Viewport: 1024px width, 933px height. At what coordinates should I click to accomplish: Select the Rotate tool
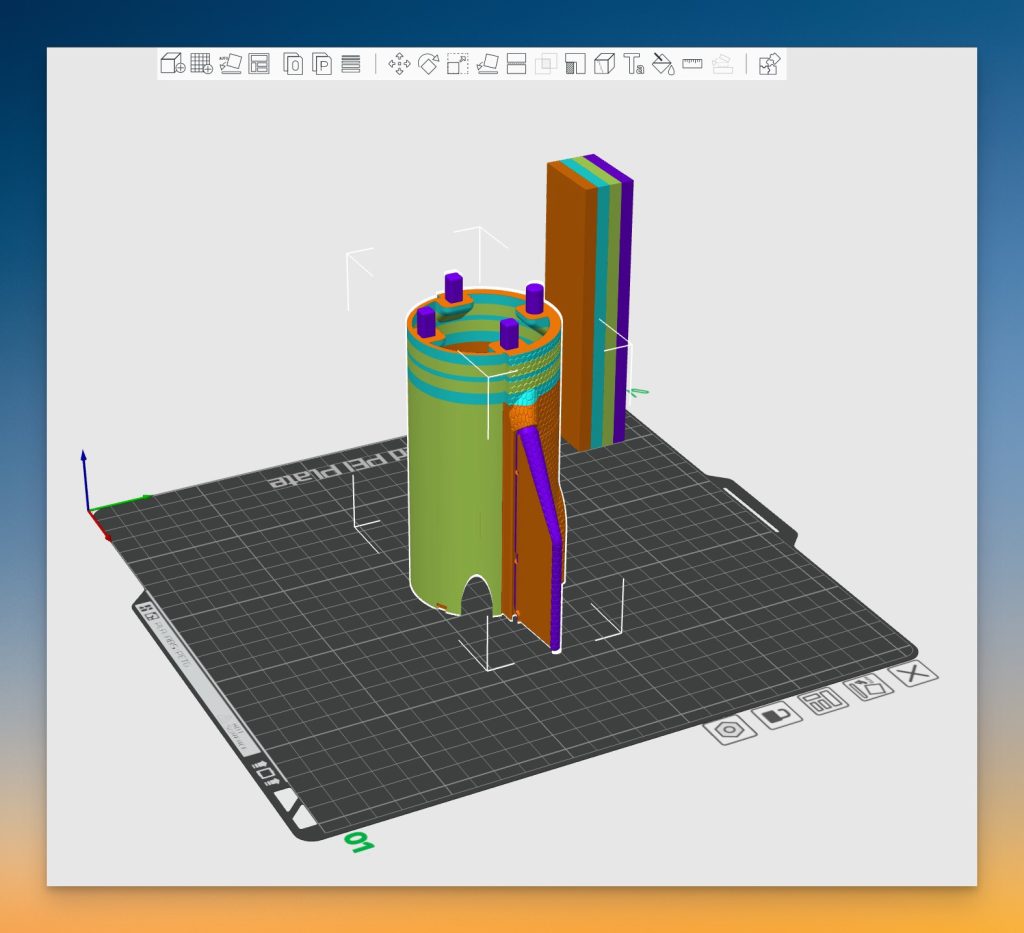(428, 64)
